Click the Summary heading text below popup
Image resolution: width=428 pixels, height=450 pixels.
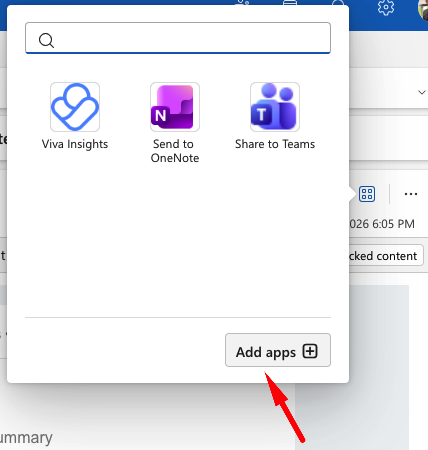26,438
